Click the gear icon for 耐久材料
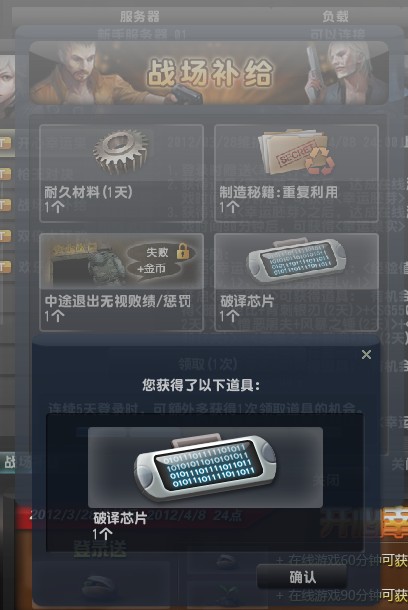The width and height of the screenshot is (408, 610). (121, 151)
